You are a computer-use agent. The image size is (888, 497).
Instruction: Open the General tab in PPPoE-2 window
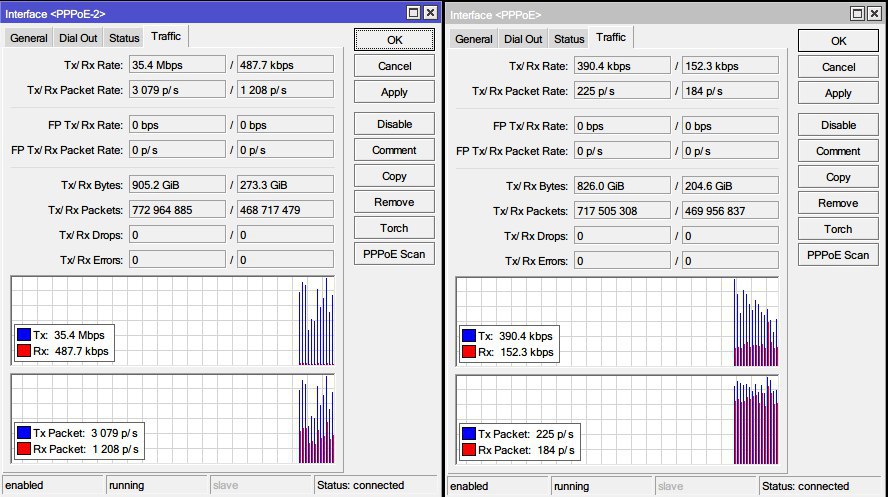click(29, 38)
